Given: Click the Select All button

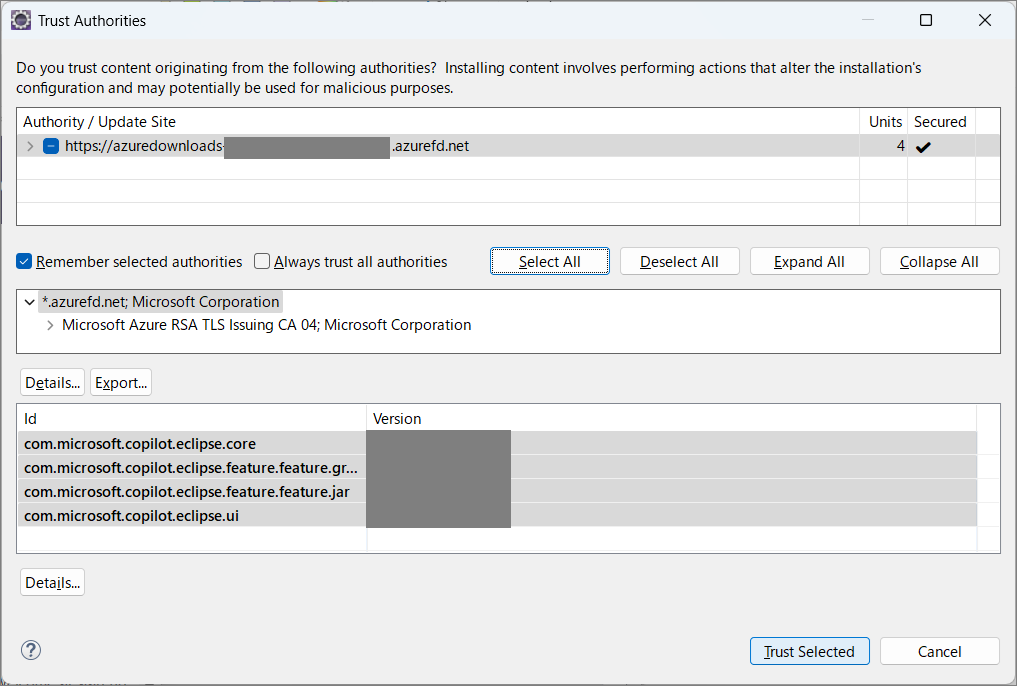Looking at the screenshot, I should (549, 261).
